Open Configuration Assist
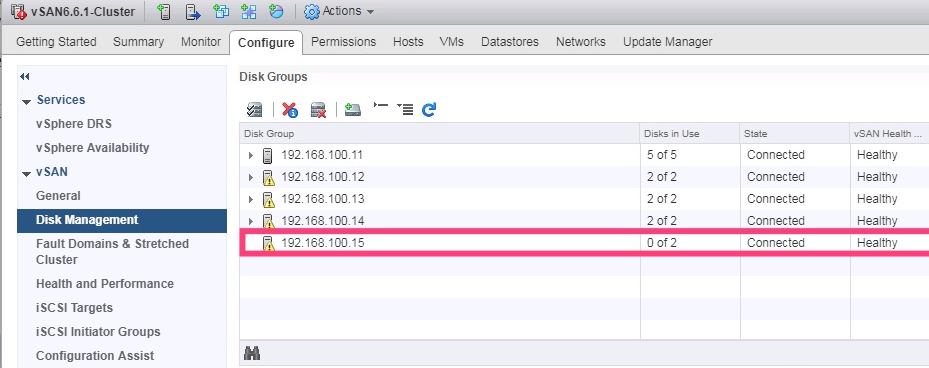The width and height of the screenshot is (929, 368). coord(95,356)
